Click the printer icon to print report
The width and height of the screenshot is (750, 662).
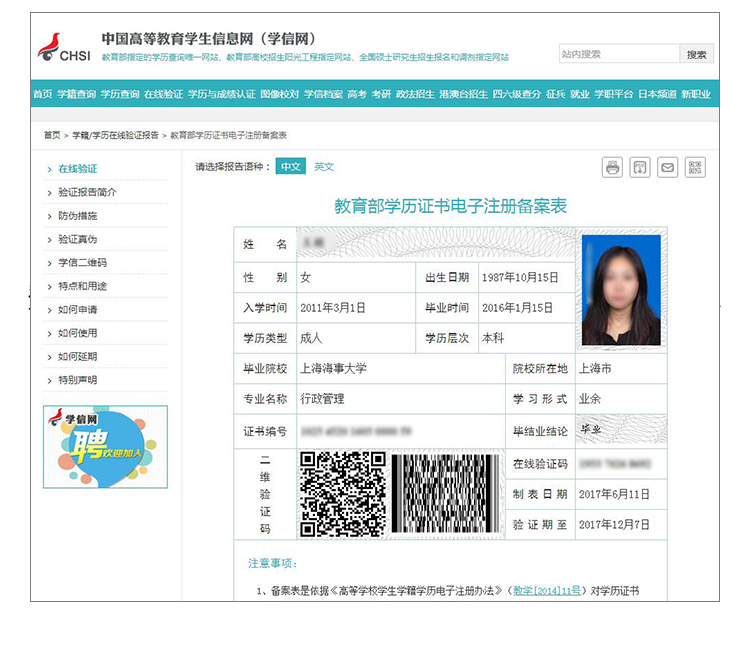tap(612, 167)
